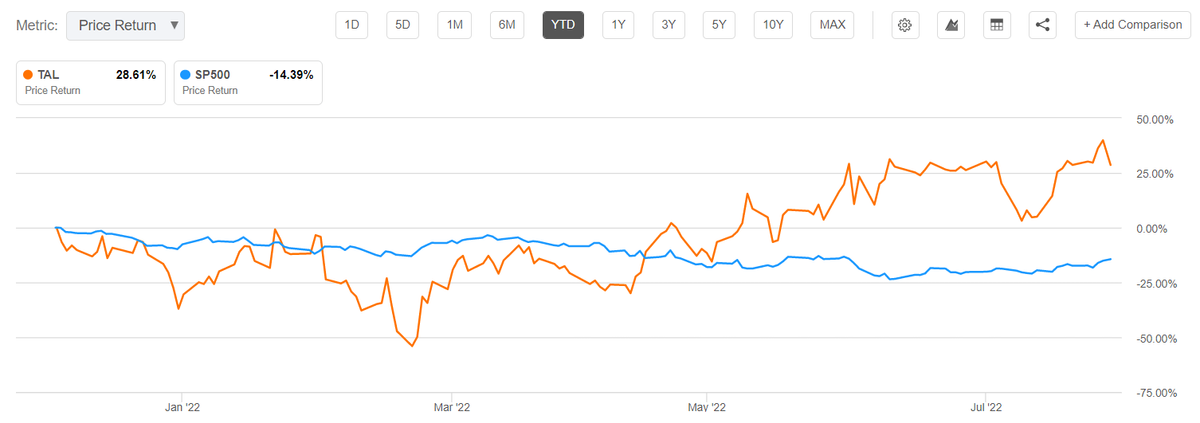Screen dimensions: 1200x423
Task: Select the YTD range tab
Action: [563, 25]
